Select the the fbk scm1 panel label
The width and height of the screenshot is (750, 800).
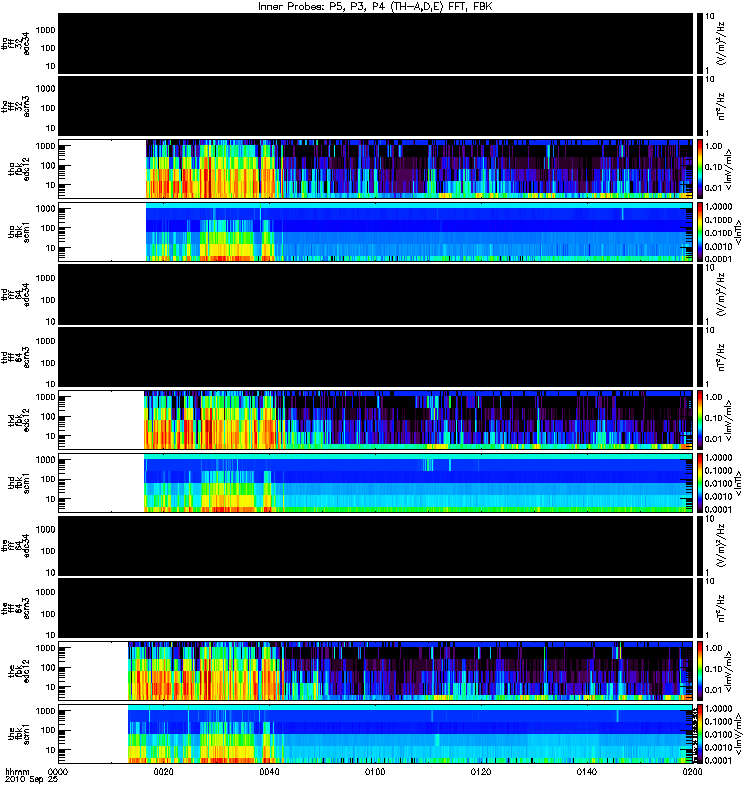tap(19, 734)
